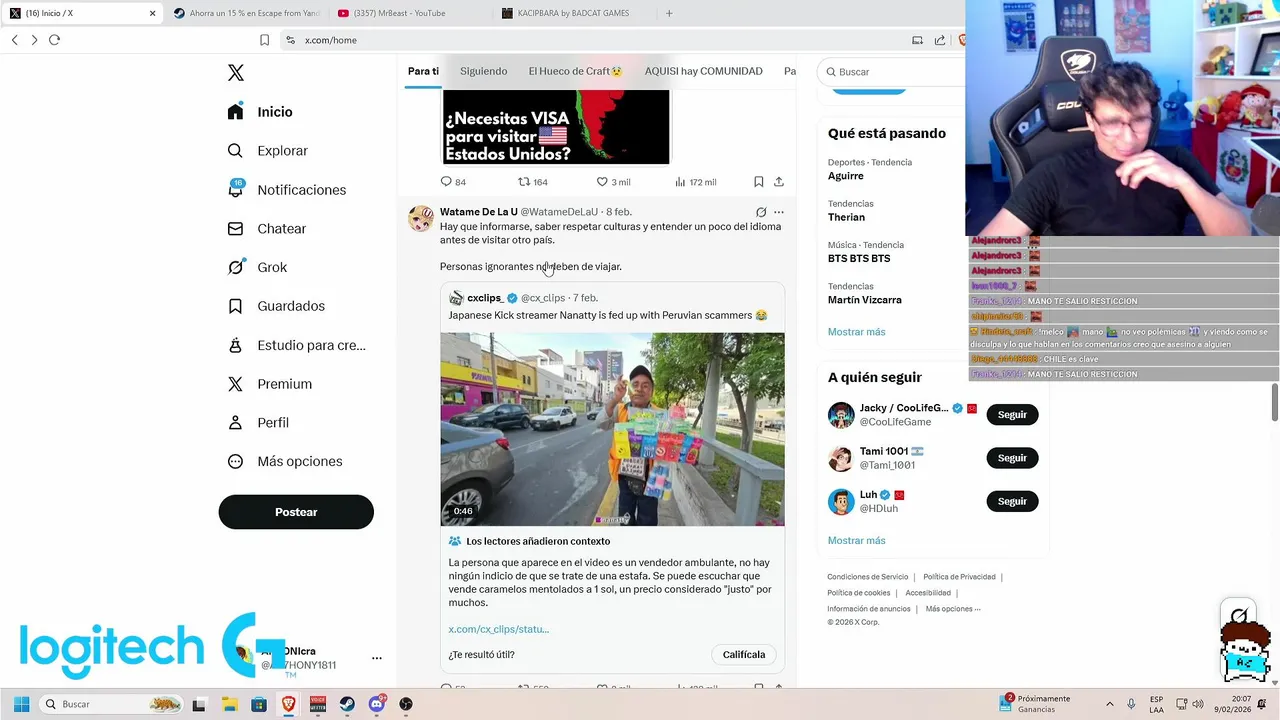Open El Hueco de Craft tab
The image size is (1280, 720).
coord(576,71)
